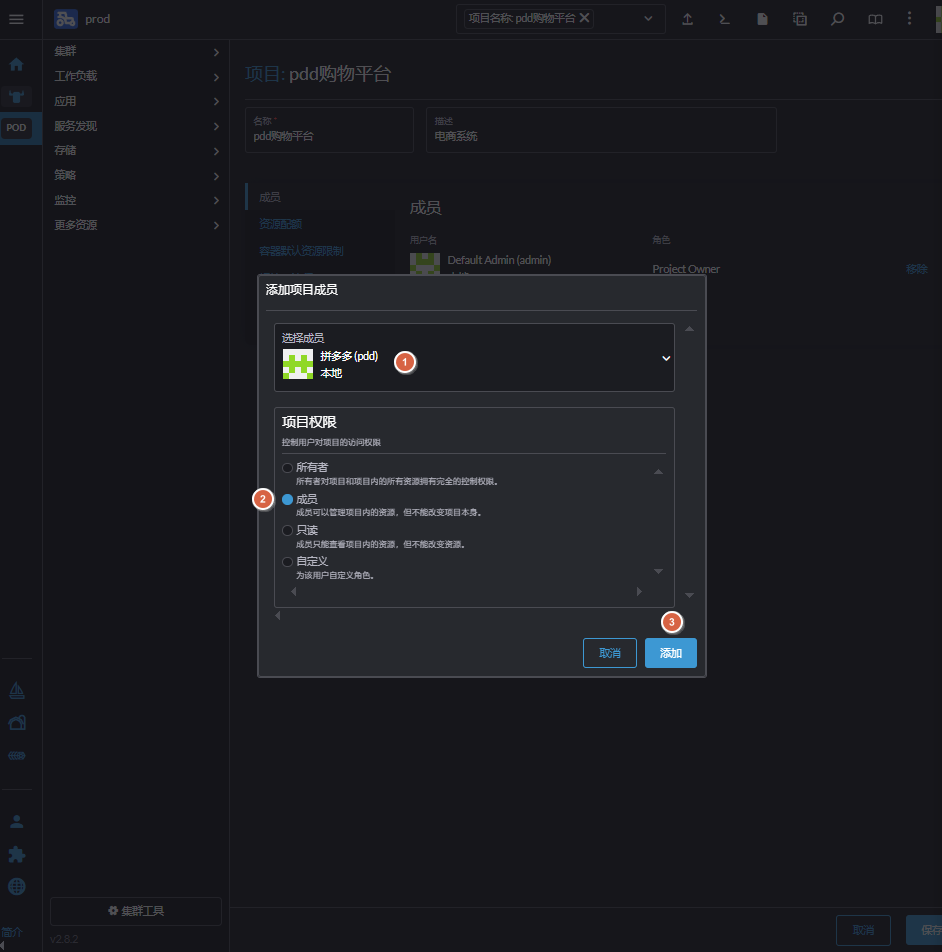This screenshot has height=952, width=942.
Task: Open the kubectl shell icon
Action: tap(725, 19)
